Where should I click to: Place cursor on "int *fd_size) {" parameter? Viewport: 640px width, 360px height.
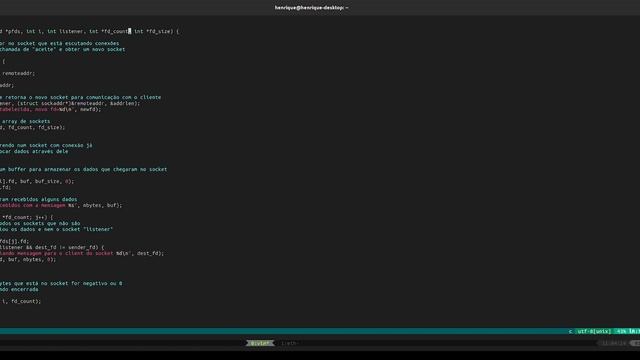(x=156, y=31)
